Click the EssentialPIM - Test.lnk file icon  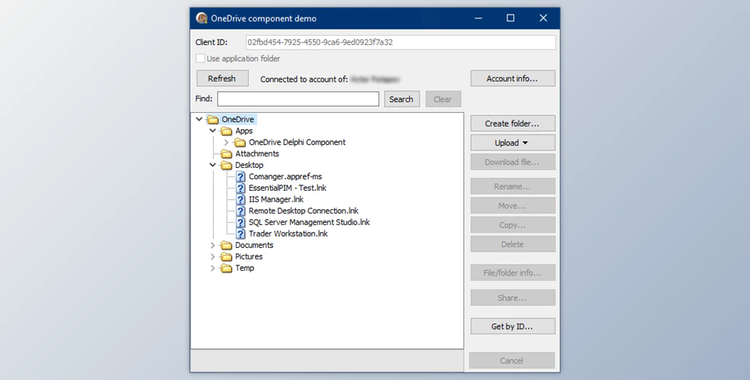241,188
